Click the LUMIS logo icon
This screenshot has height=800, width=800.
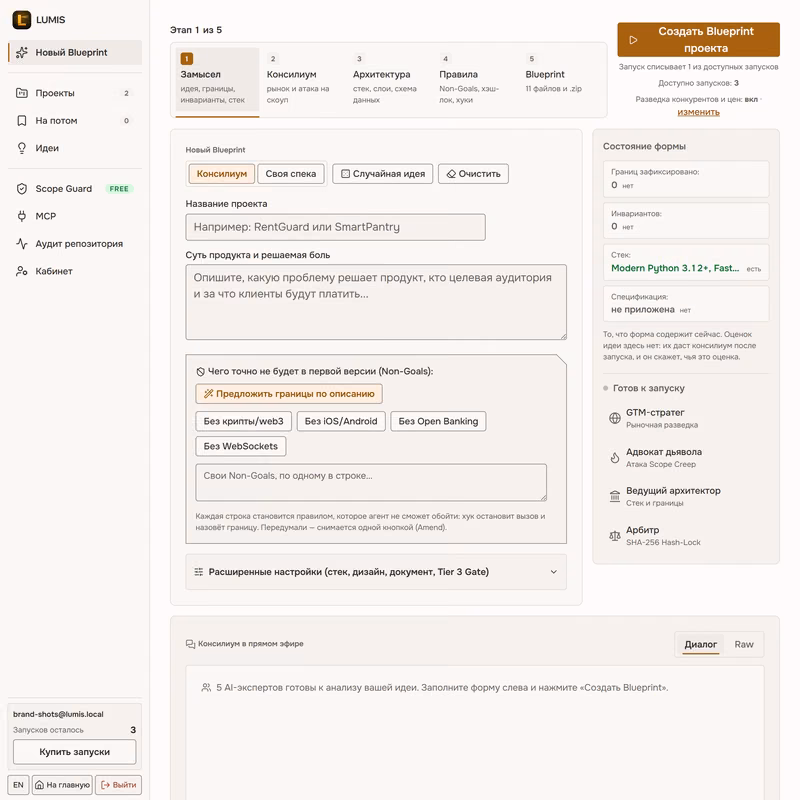(x=21, y=20)
